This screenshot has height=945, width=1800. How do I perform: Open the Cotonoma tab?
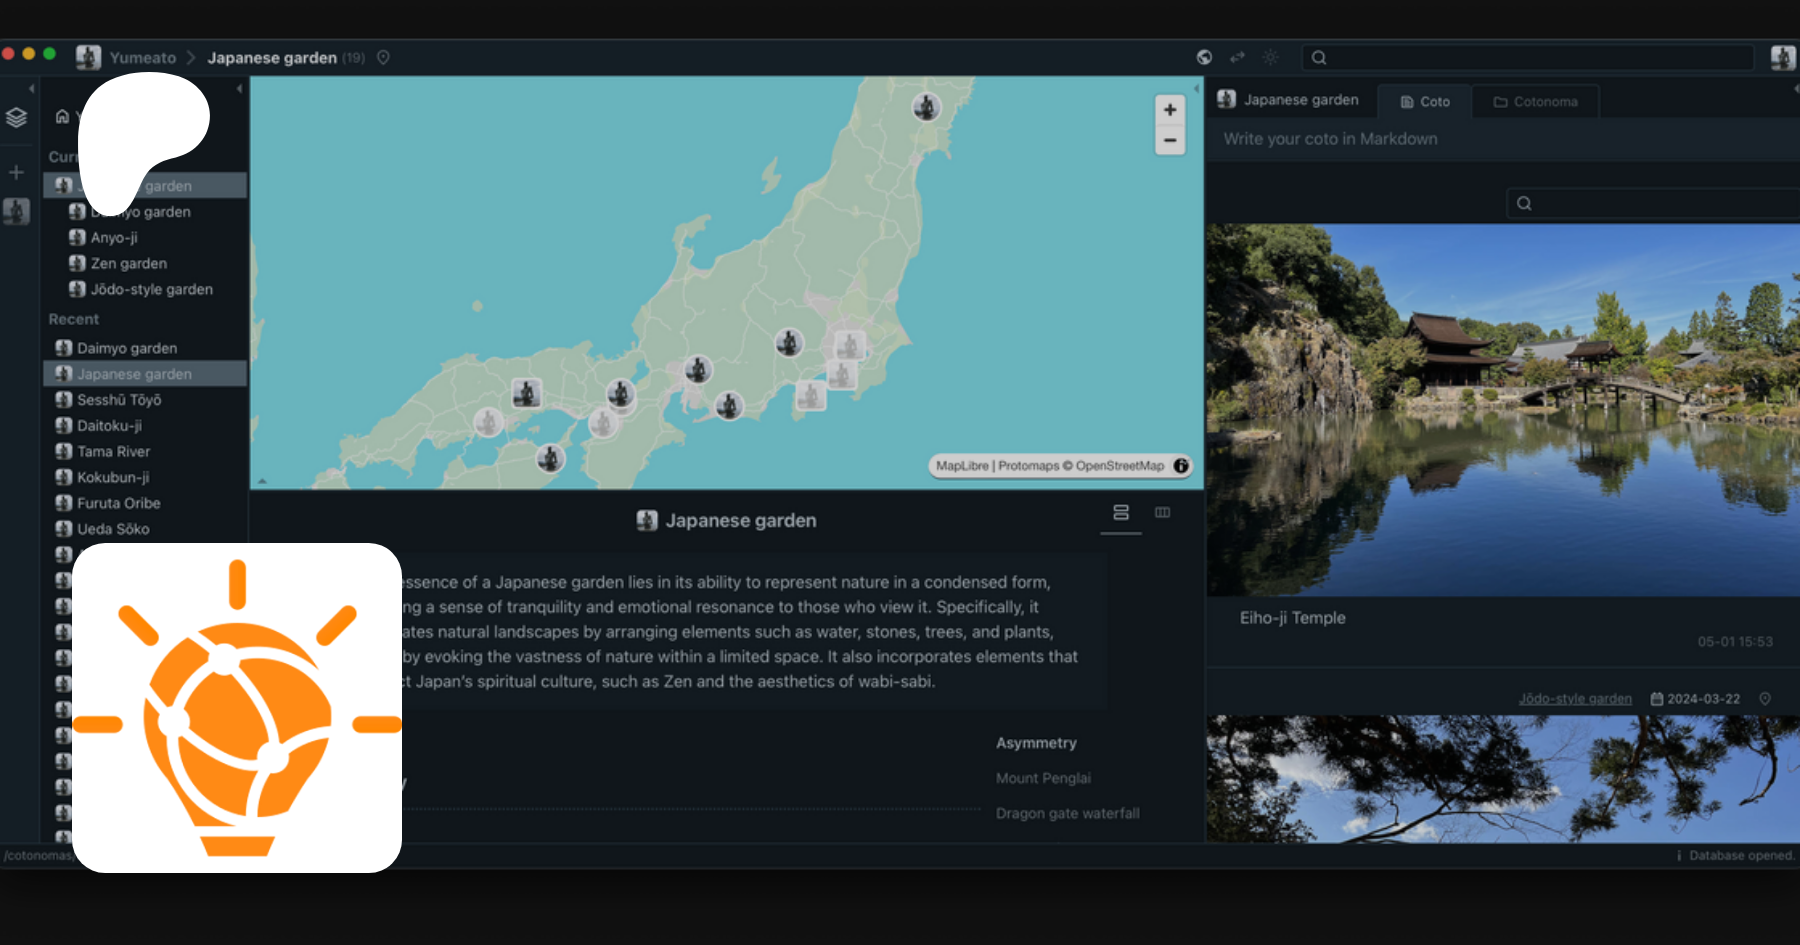click(x=1535, y=102)
